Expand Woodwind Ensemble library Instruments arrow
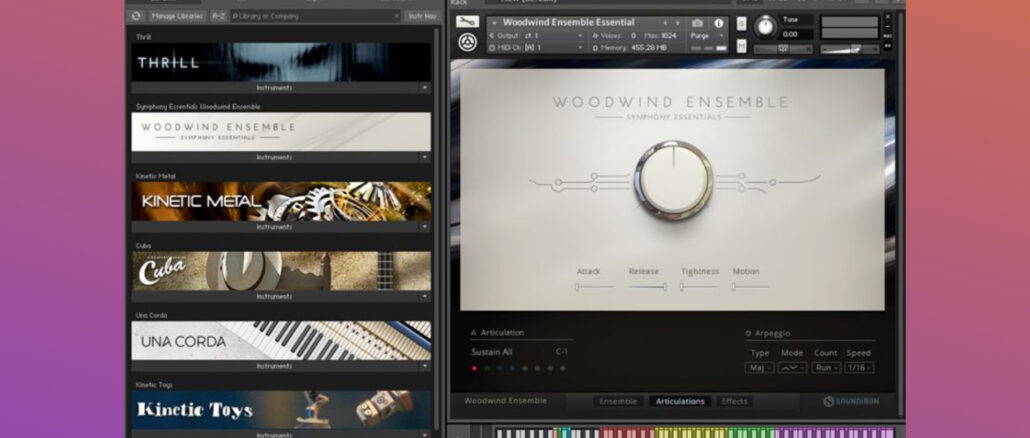Image resolution: width=1030 pixels, height=438 pixels. tap(424, 158)
